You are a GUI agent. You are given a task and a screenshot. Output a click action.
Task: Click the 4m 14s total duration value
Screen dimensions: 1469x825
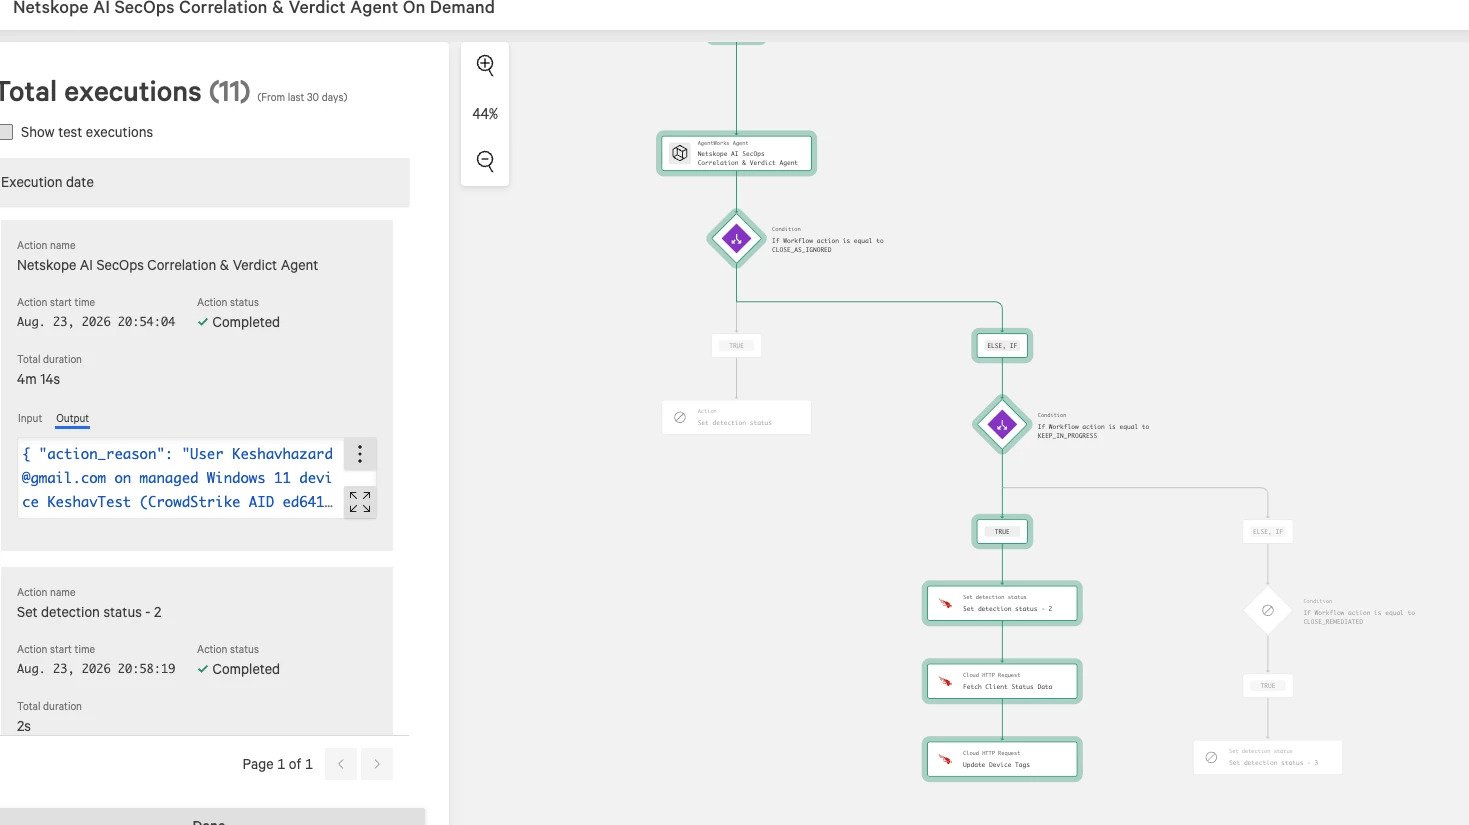[x=38, y=379]
